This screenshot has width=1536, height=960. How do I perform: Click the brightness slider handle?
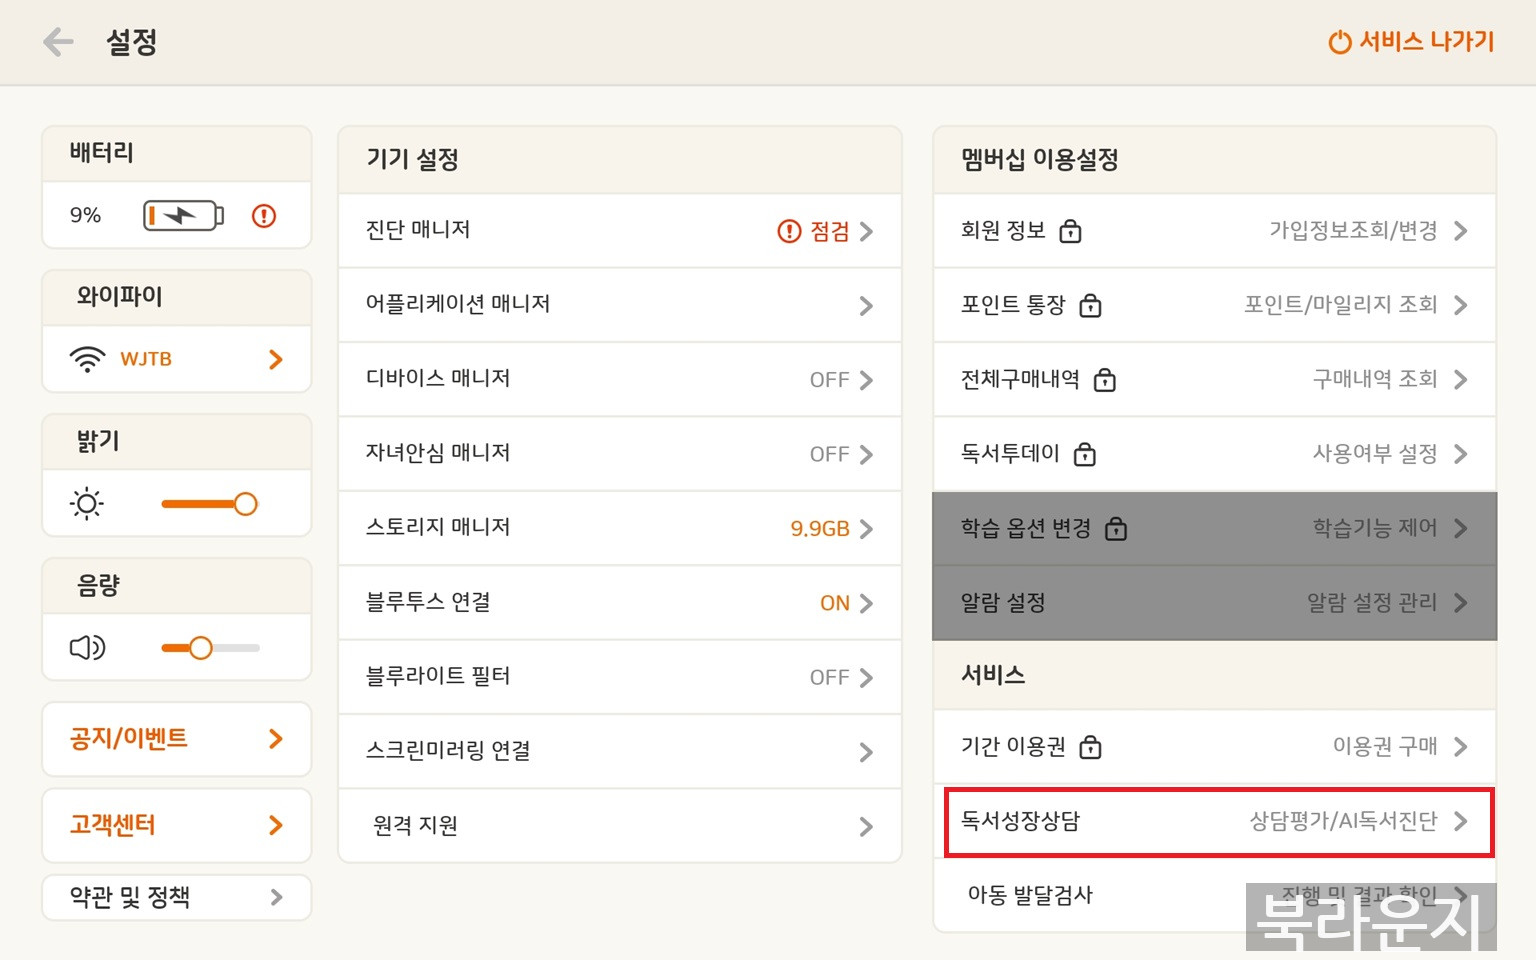245,504
